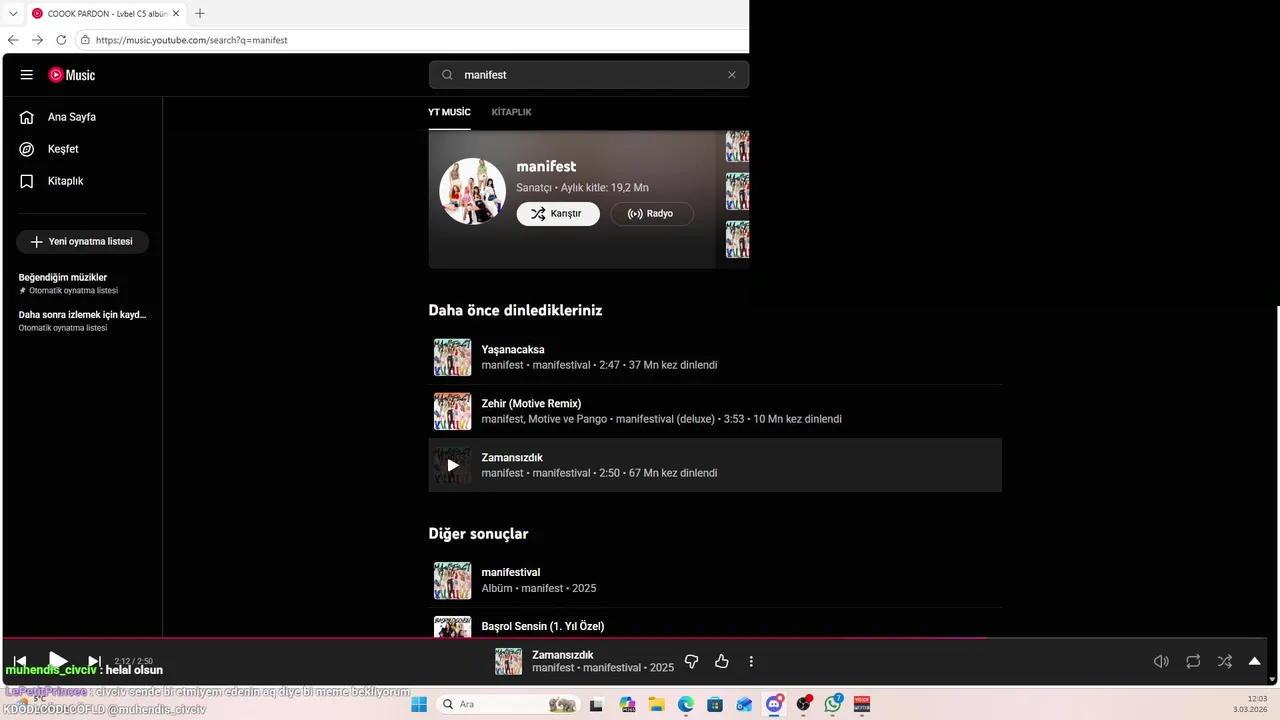1280x720 pixels.
Task: Select the YT MUSIC tab
Action: coord(449,112)
